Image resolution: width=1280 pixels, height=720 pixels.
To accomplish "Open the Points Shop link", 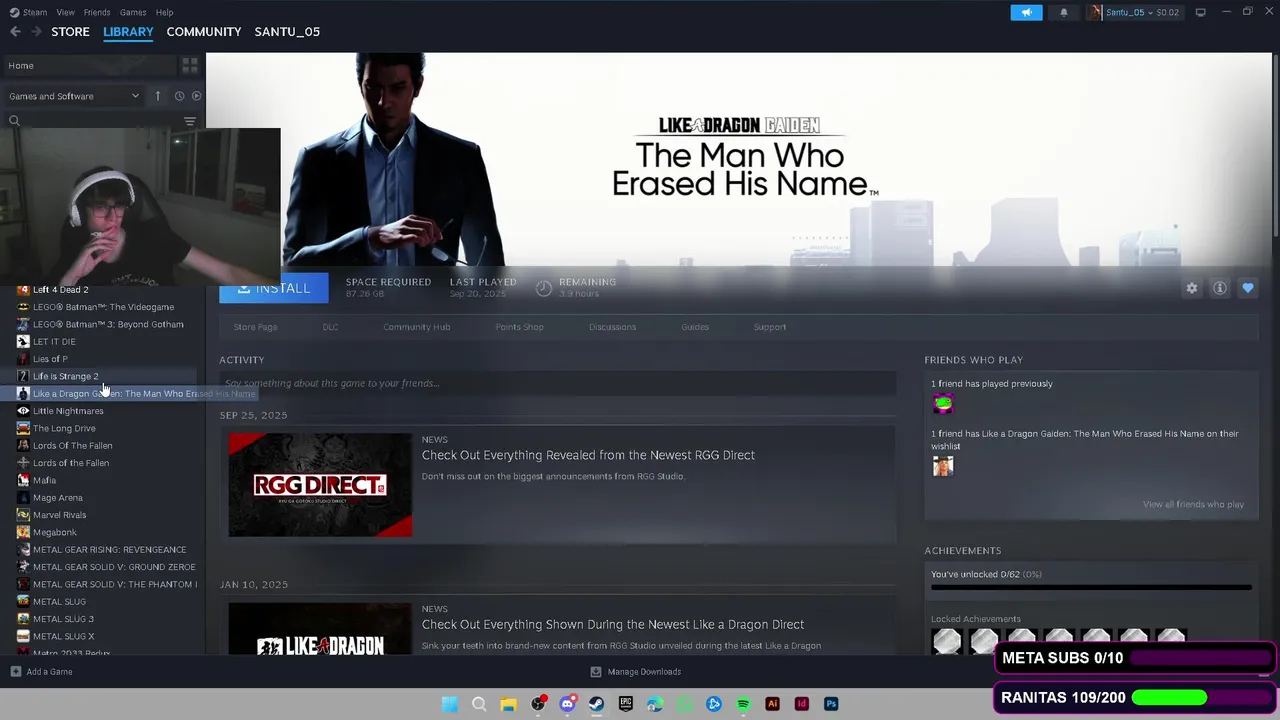I will 519,327.
